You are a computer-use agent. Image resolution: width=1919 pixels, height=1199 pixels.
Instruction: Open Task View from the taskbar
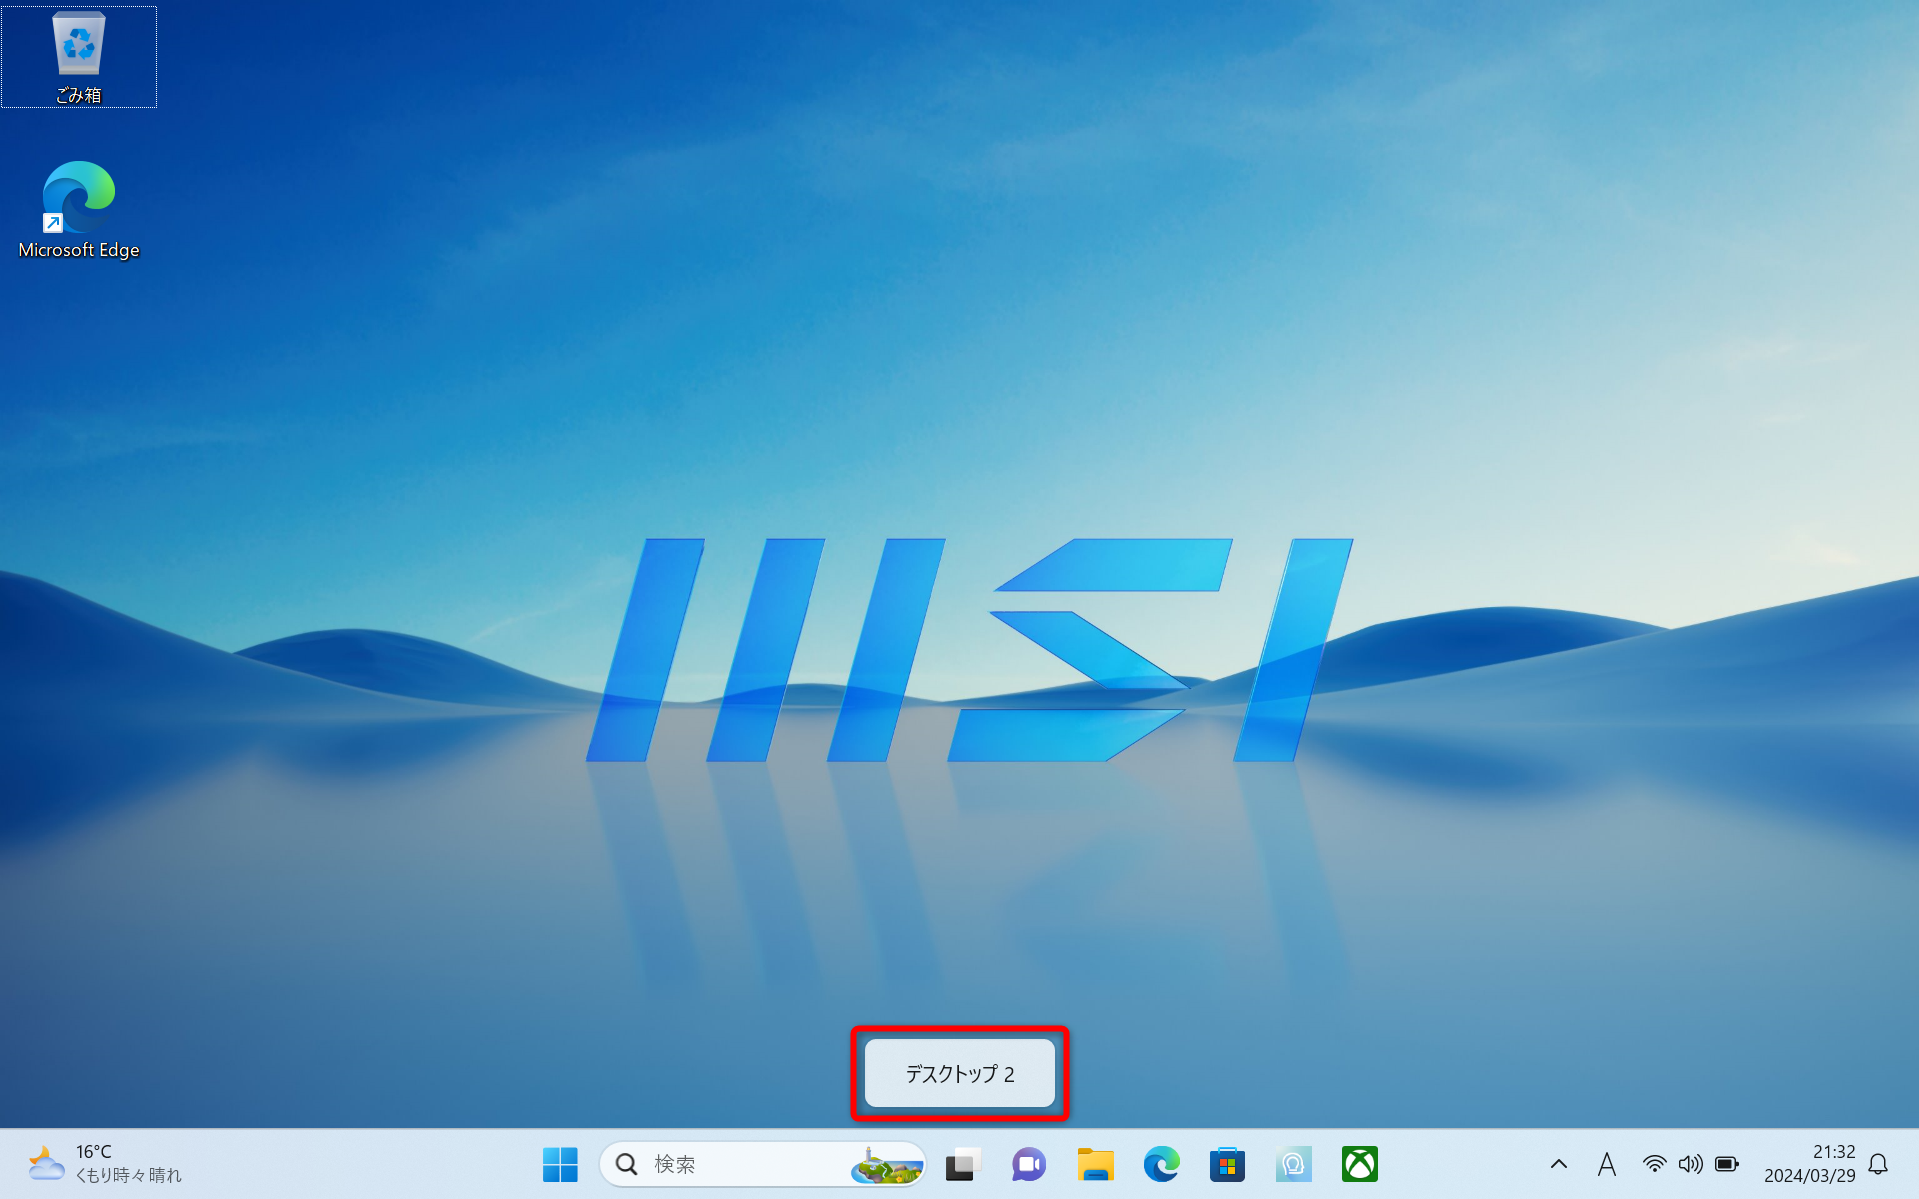[961, 1163]
